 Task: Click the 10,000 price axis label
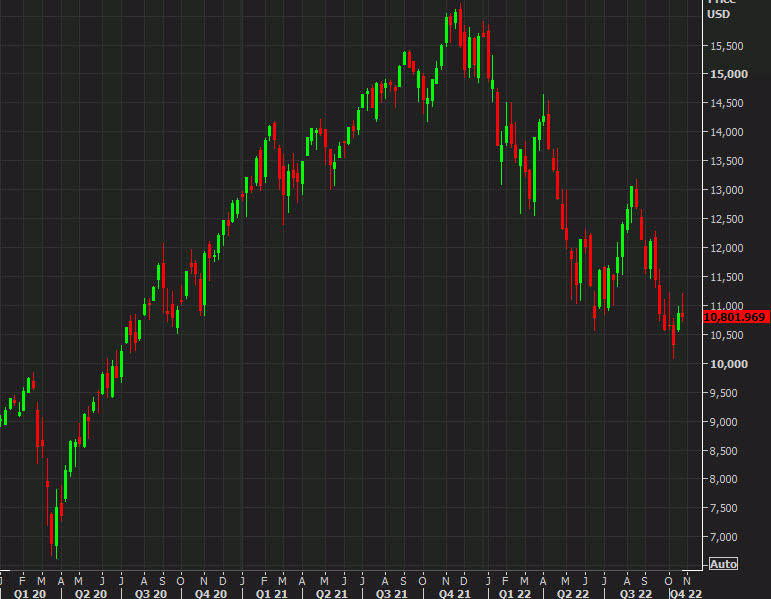pyautogui.click(x=728, y=364)
